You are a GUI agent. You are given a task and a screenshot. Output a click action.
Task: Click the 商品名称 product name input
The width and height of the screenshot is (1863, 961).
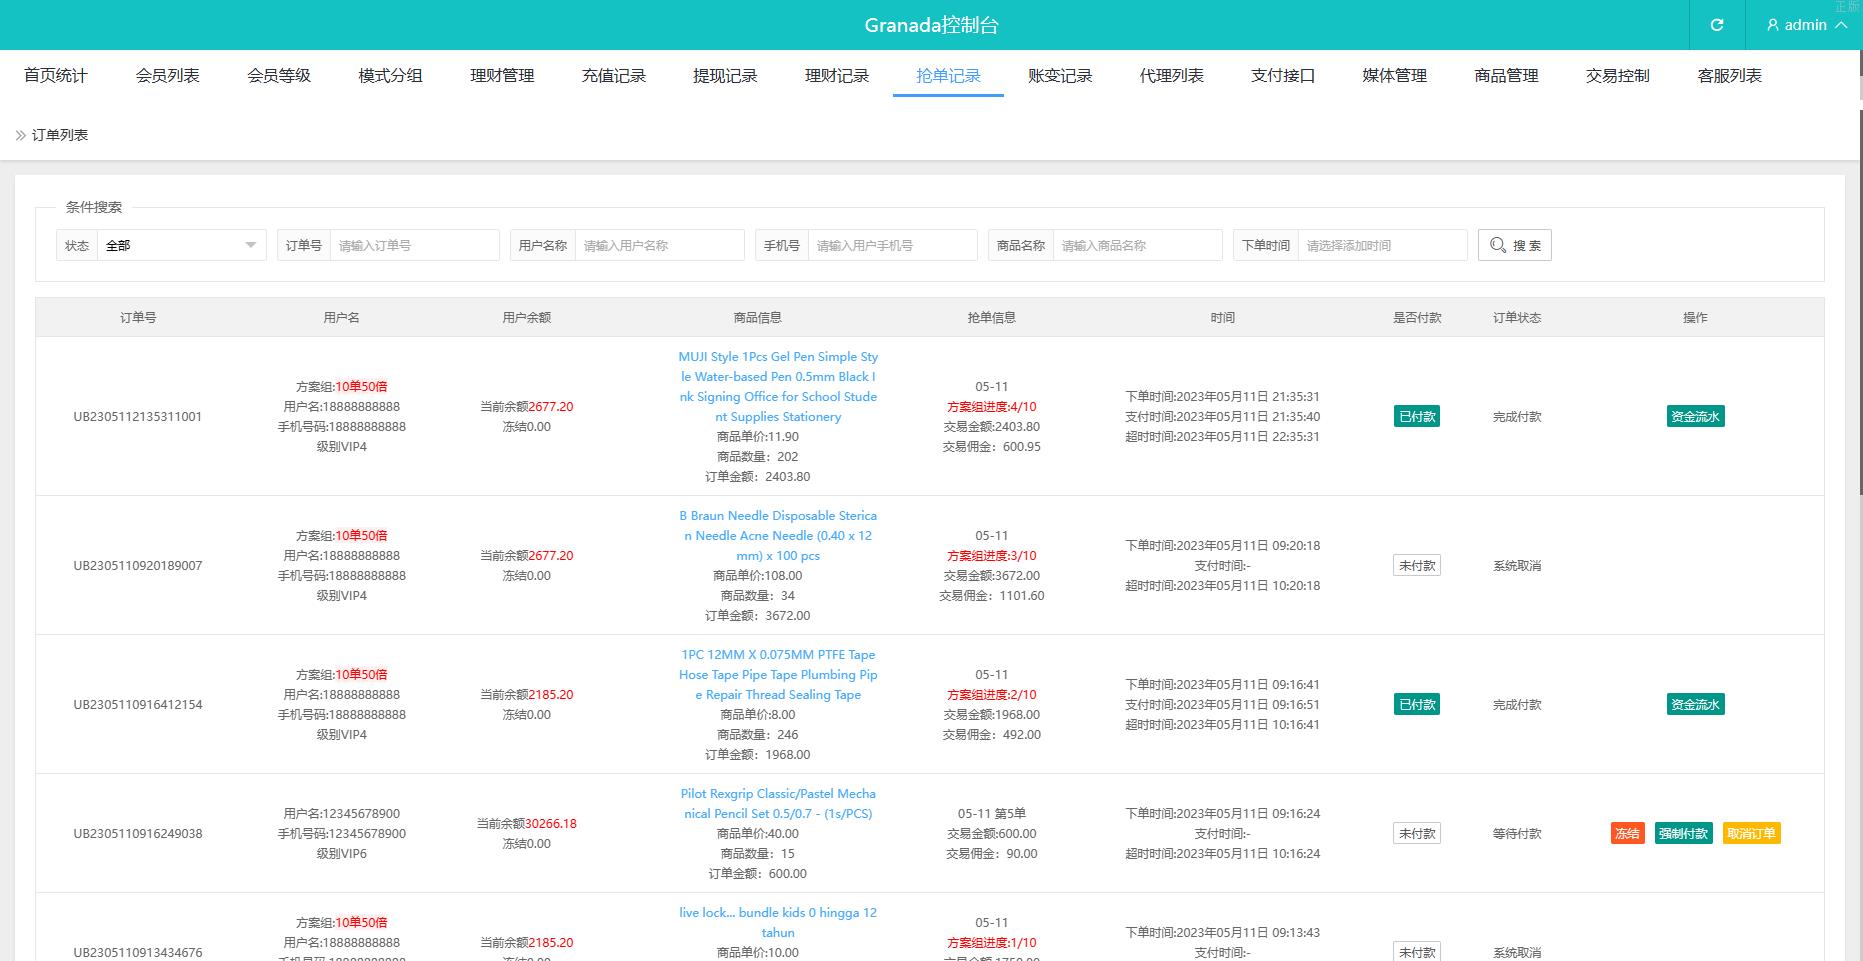(x=1137, y=245)
